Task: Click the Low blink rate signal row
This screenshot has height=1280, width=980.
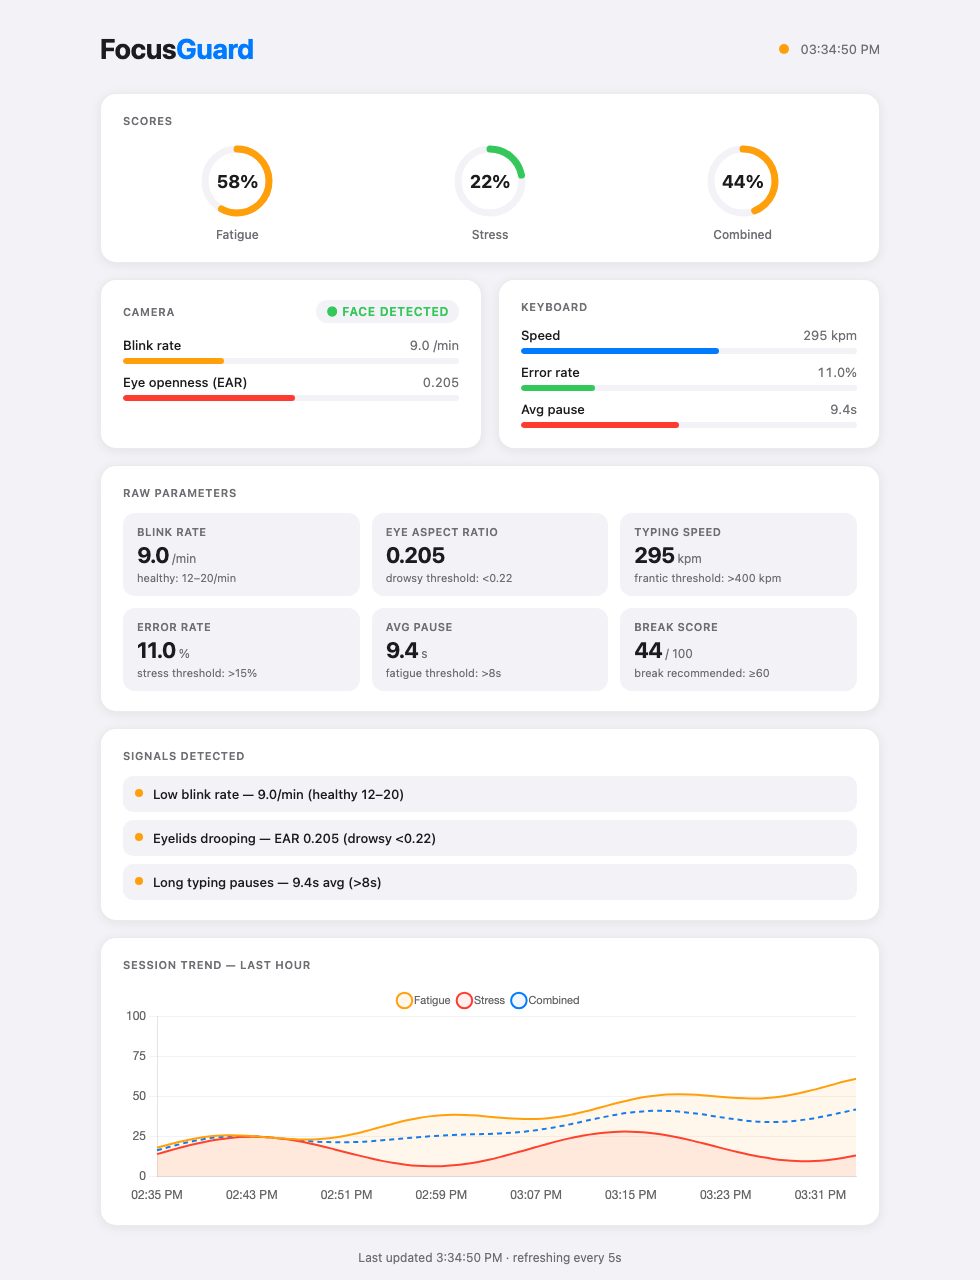Action: pyautogui.click(x=490, y=794)
